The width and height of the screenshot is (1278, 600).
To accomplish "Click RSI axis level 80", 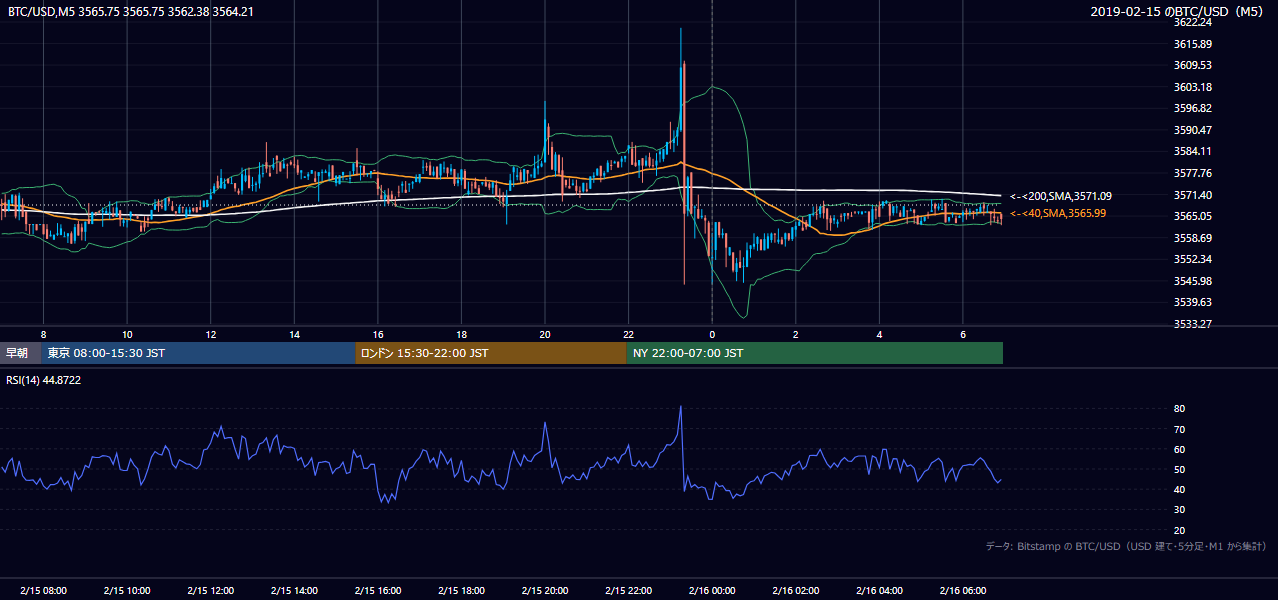I will [1179, 409].
